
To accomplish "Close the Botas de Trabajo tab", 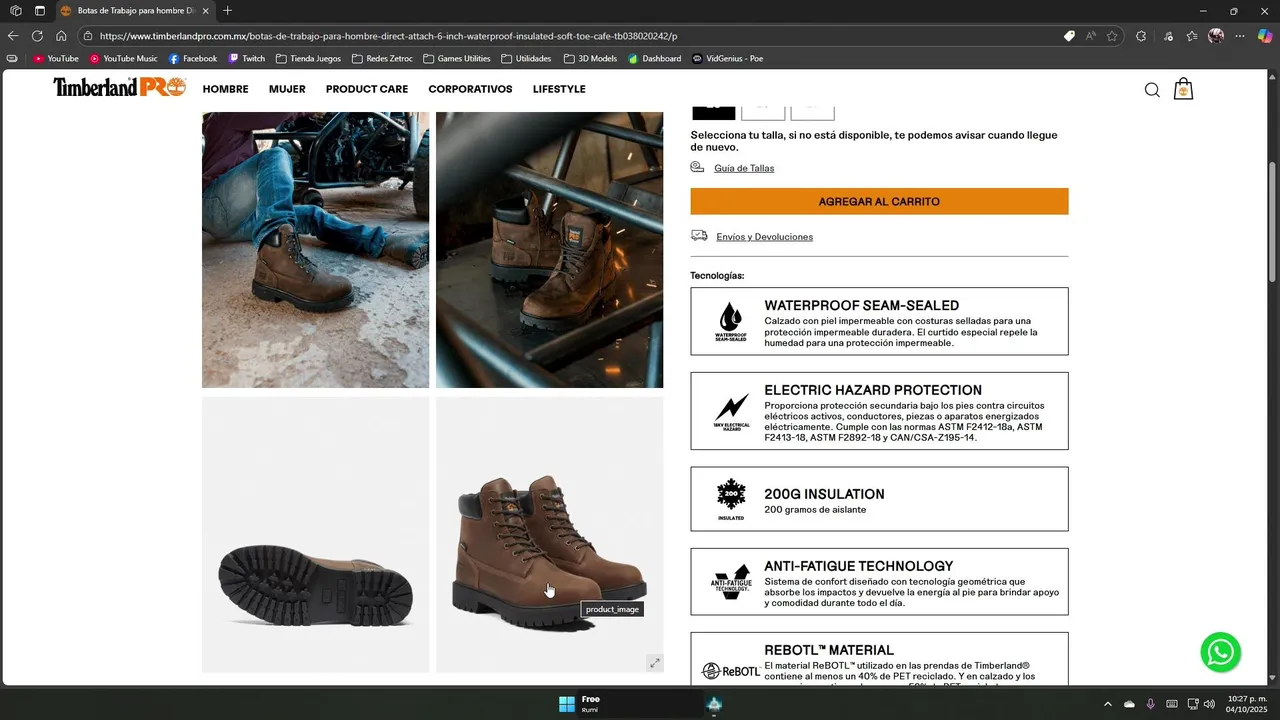I will (205, 11).
